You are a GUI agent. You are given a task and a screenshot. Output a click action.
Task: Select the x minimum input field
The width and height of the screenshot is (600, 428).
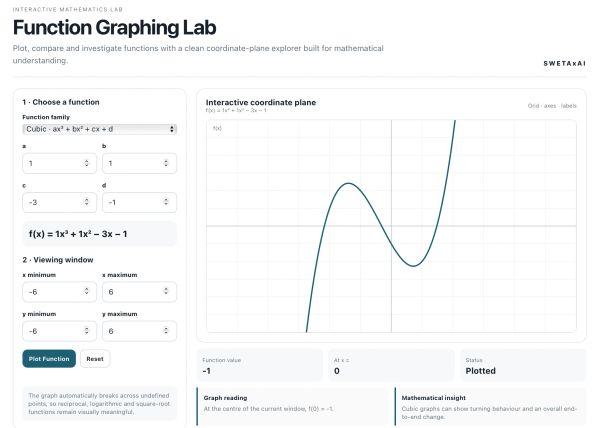tap(59, 291)
